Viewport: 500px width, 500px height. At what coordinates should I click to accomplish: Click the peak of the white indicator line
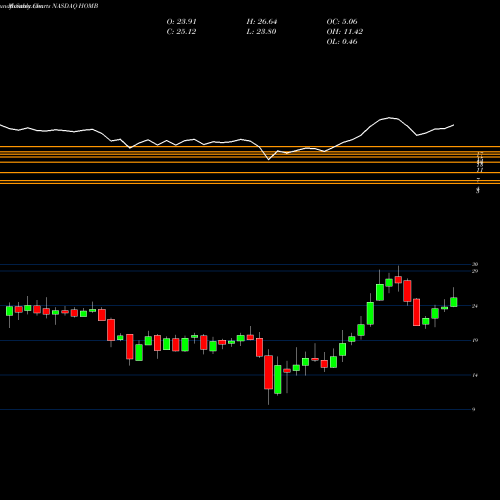[x=389, y=118]
